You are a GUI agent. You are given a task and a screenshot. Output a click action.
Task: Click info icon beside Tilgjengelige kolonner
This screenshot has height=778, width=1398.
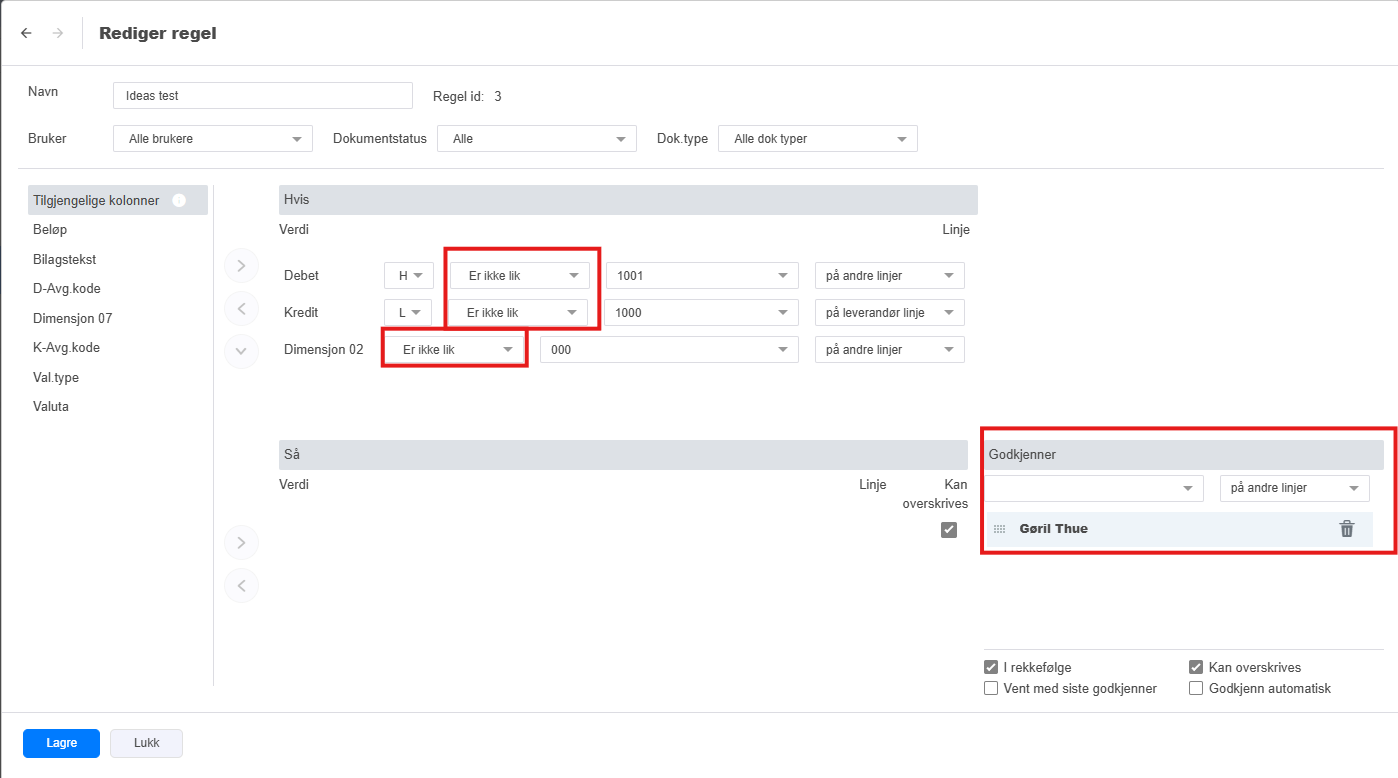point(179,200)
